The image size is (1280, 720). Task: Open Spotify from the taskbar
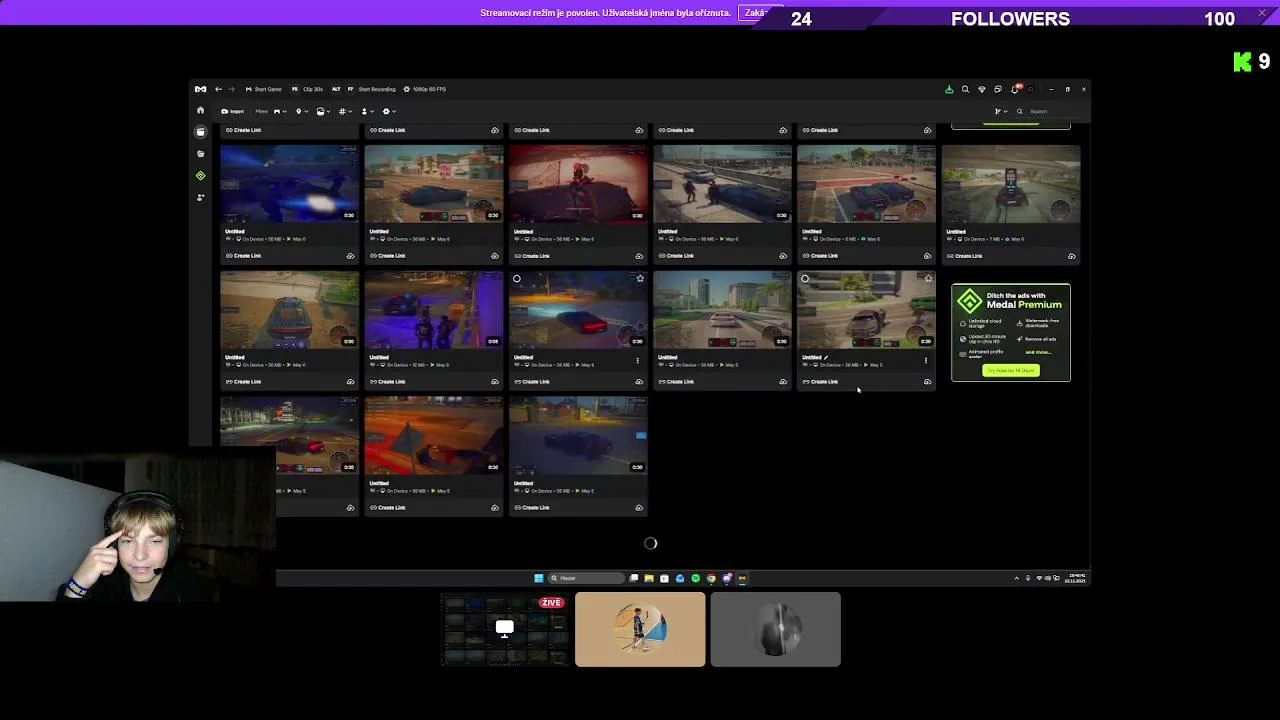(x=696, y=578)
